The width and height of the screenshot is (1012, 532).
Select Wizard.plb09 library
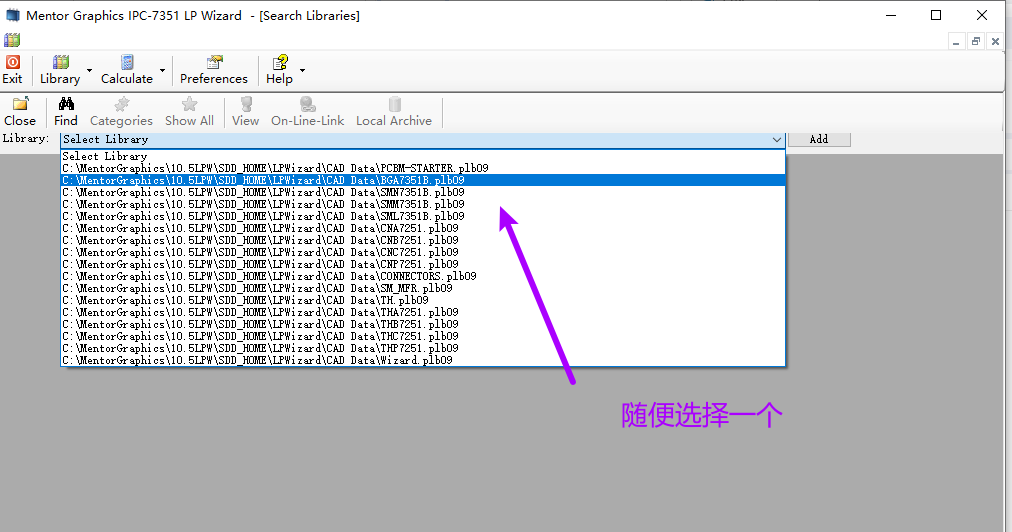(423, 360)
